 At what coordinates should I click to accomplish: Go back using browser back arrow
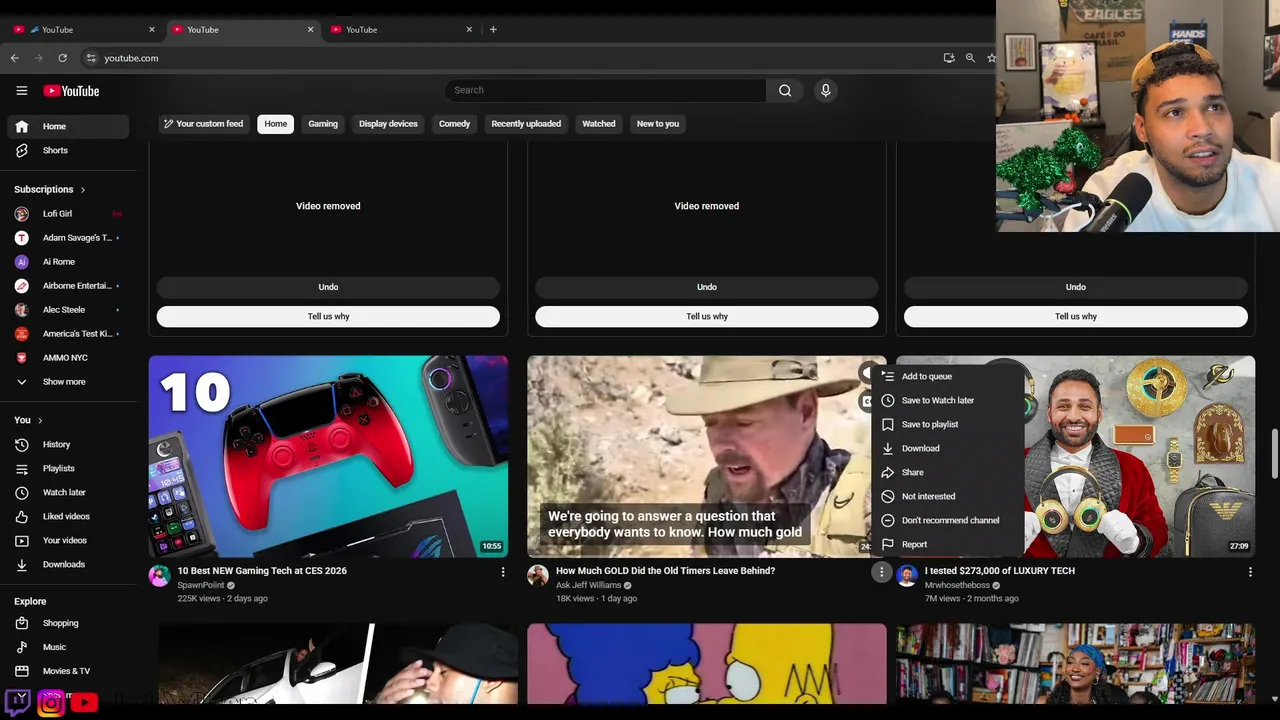pyautogui.click(x=15, y=58)
